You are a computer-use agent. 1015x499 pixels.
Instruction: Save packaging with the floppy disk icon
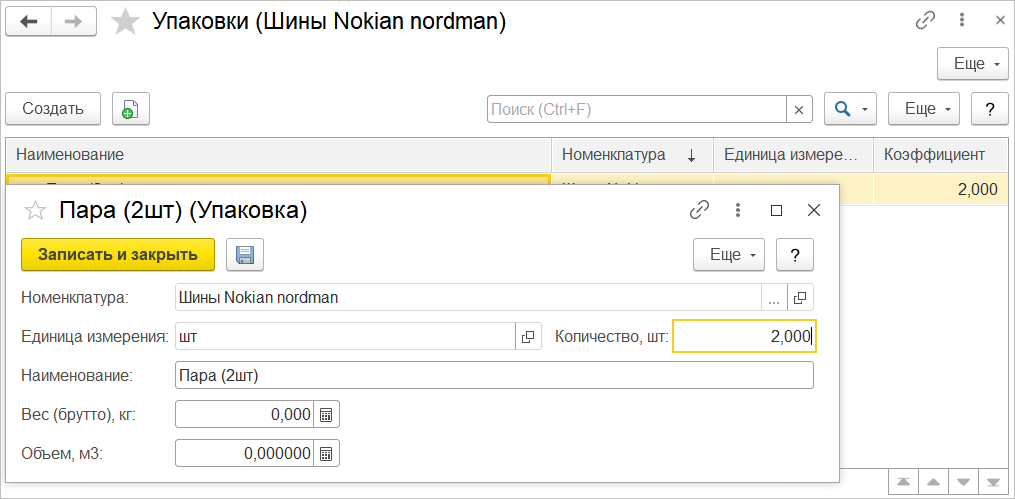(x=245, y=255)
